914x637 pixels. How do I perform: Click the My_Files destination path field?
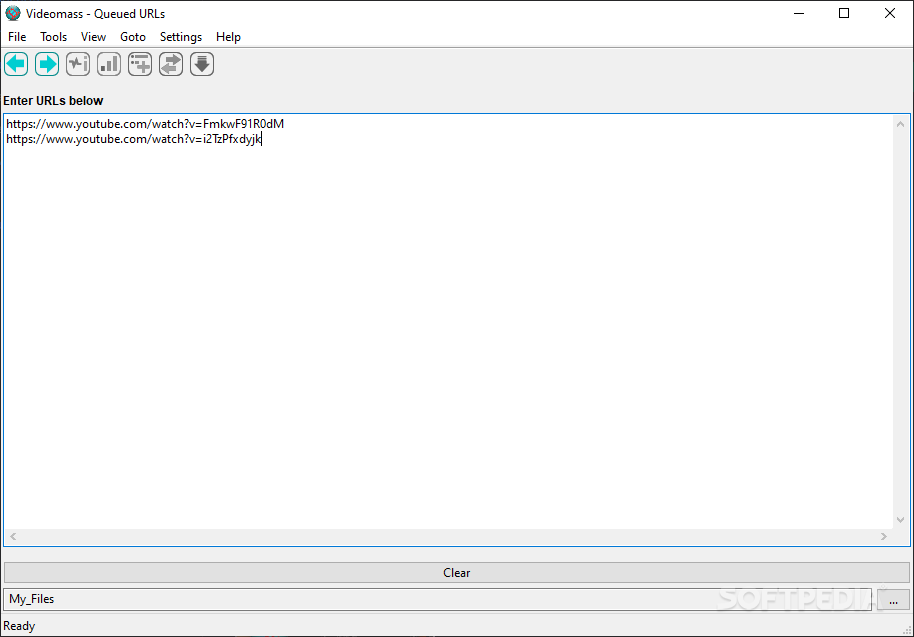pos(438,600)
